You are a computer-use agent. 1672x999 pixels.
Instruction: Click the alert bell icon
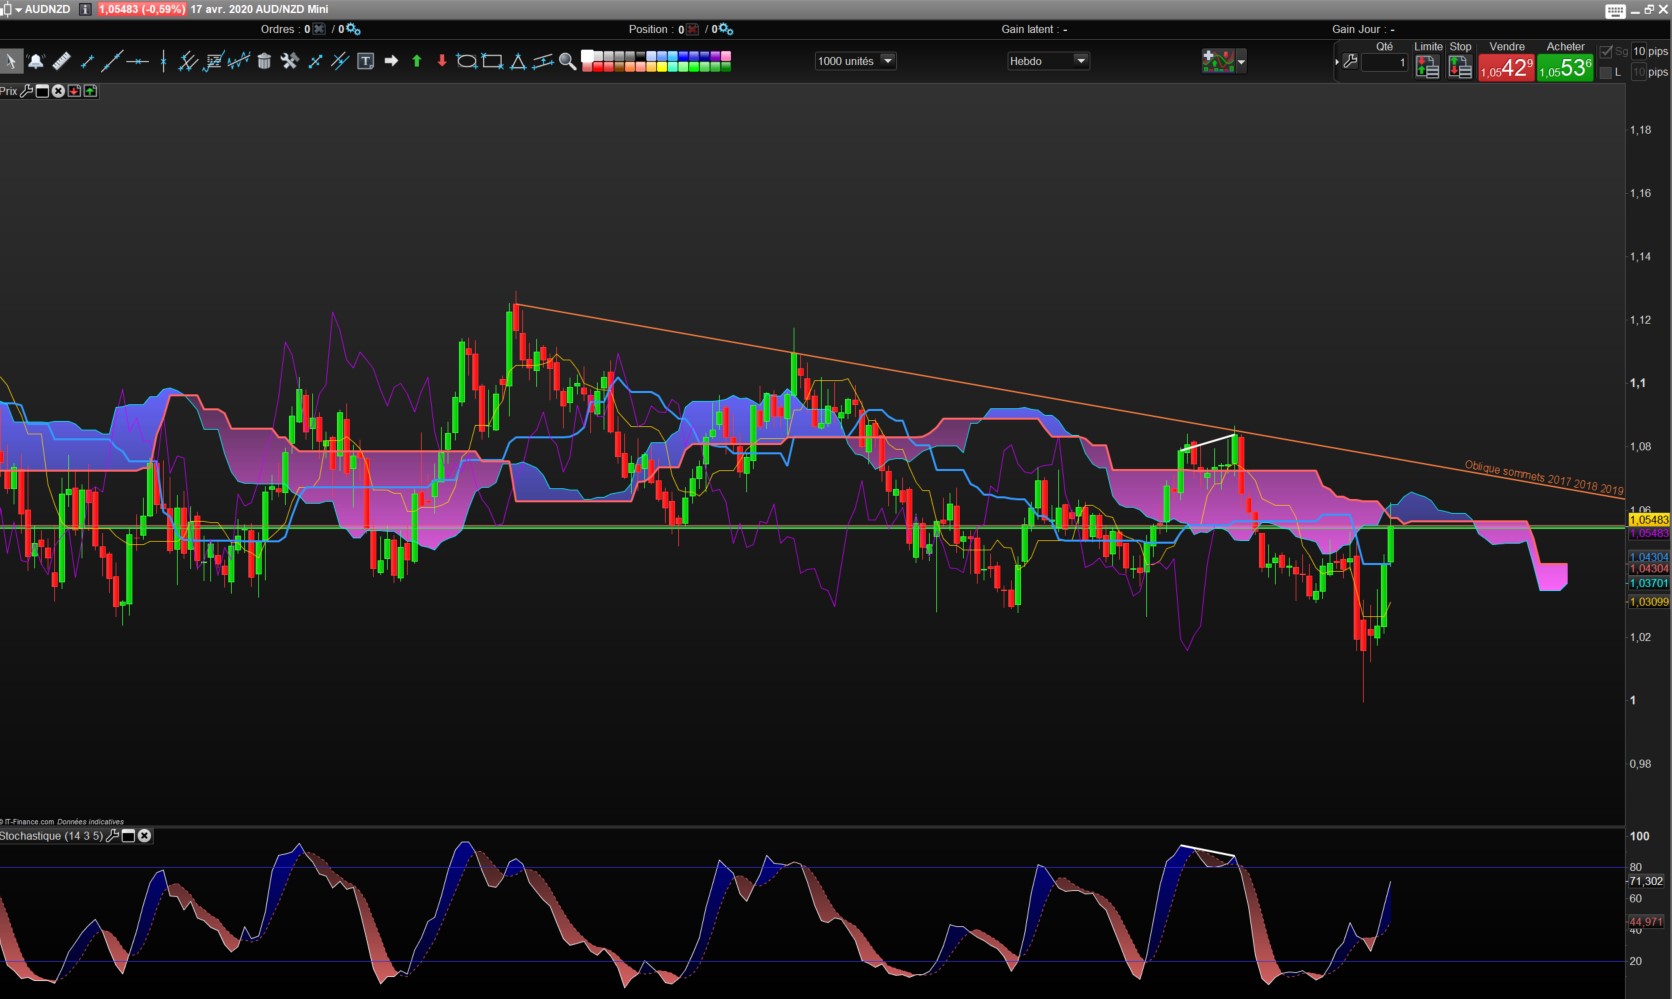pos(36,62)
